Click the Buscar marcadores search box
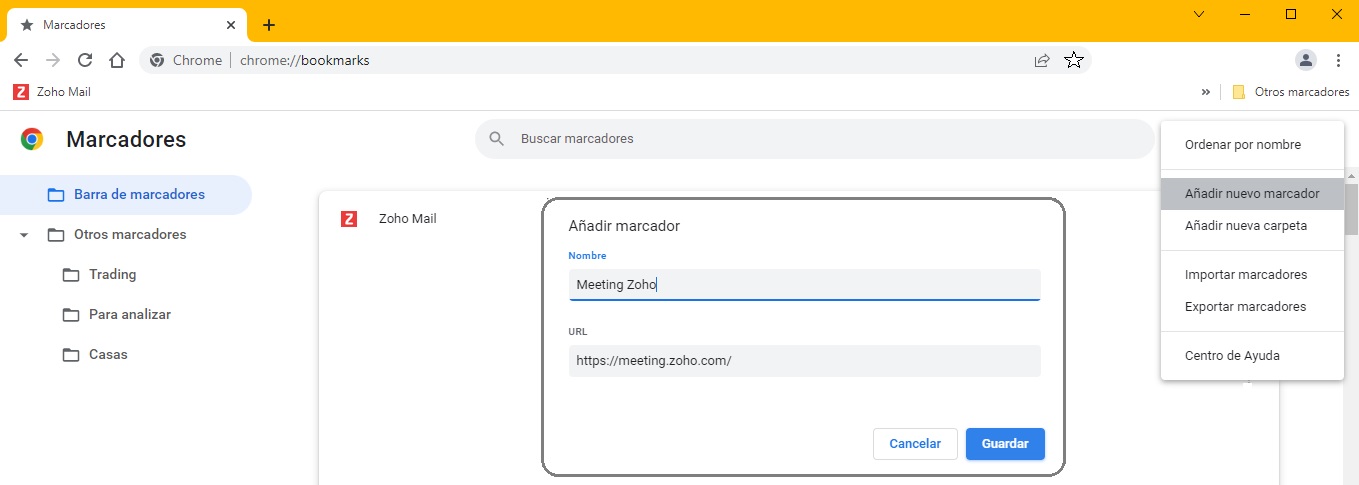Viewport: 1359px width, 485px height. pos(815,139)
